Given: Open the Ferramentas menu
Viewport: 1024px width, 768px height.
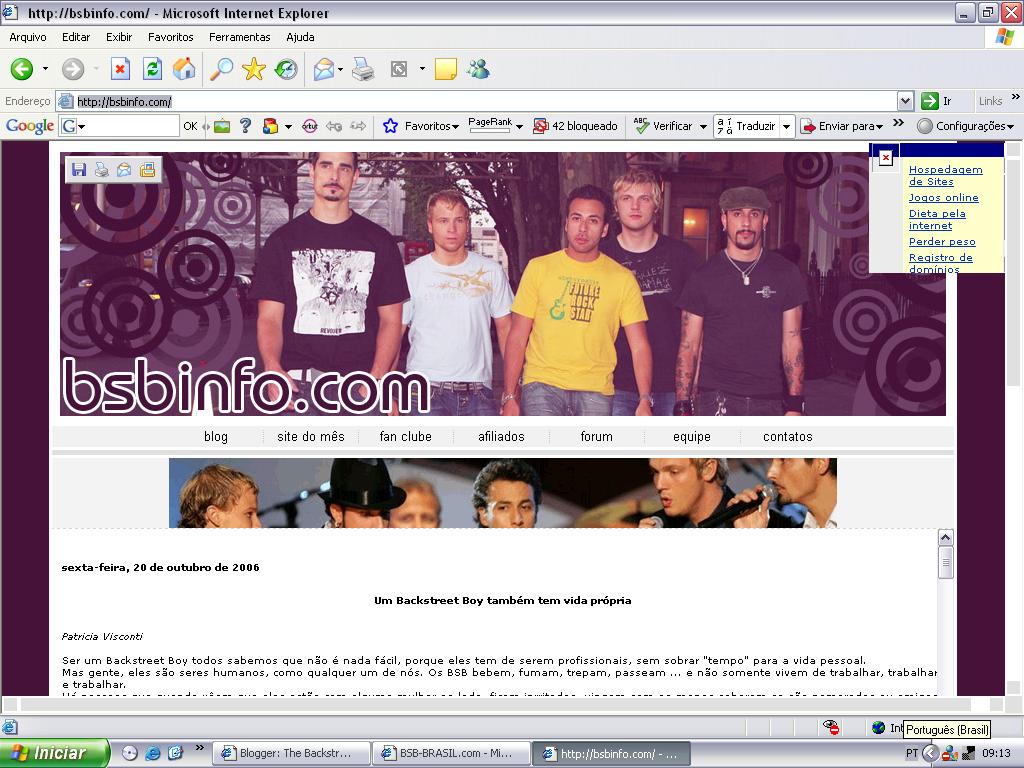Looking at the screenshot, I should pyautogui.click(x=239, y=37).
